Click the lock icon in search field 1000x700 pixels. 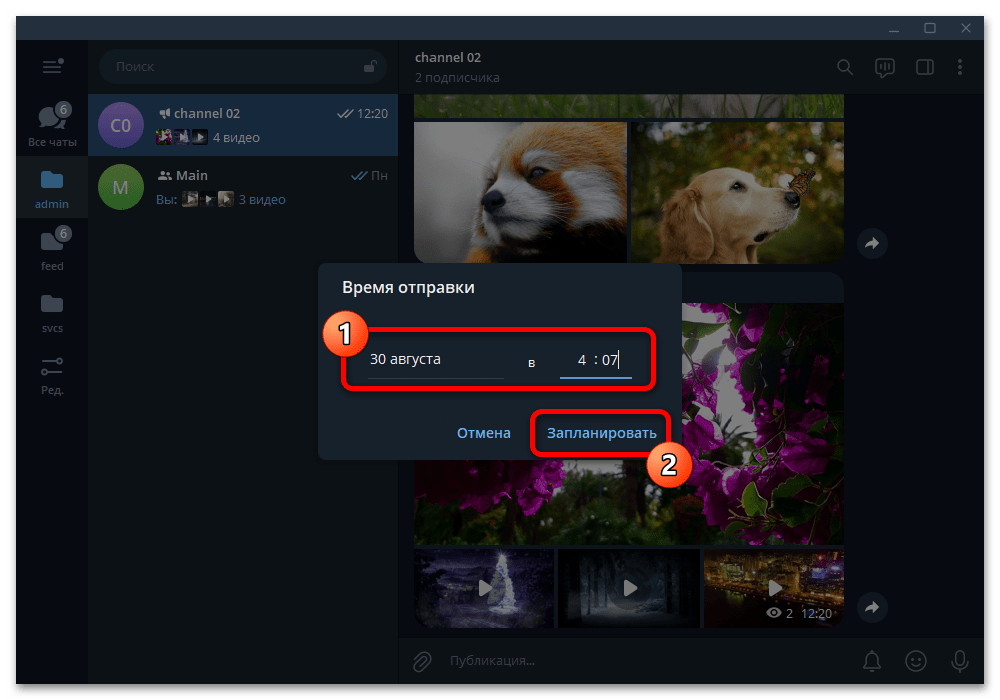370,66
